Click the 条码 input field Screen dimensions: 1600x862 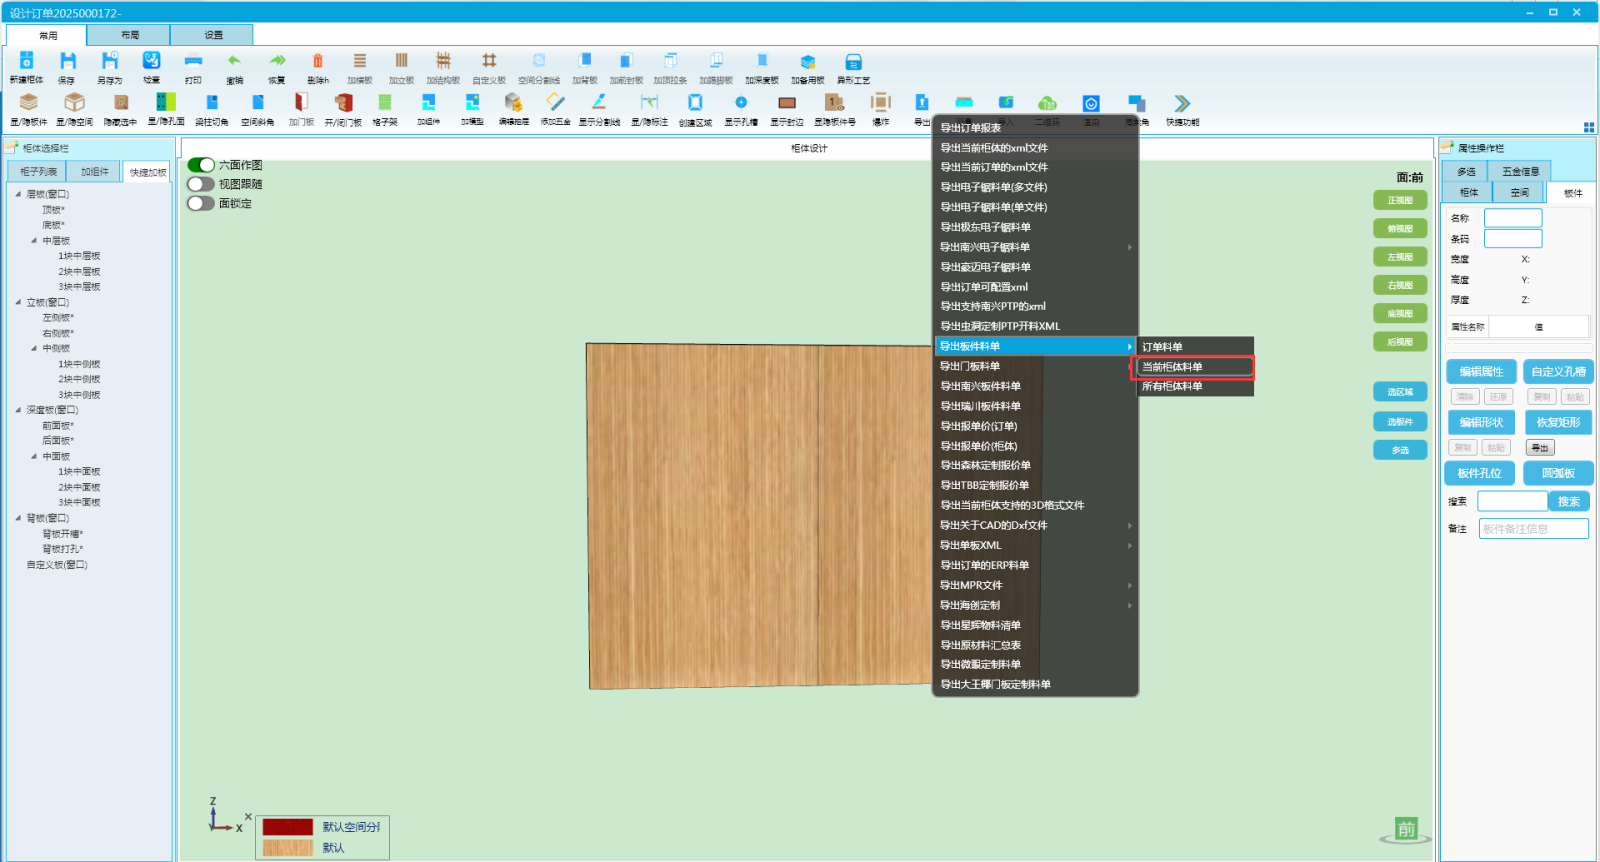click(1513, 239)
